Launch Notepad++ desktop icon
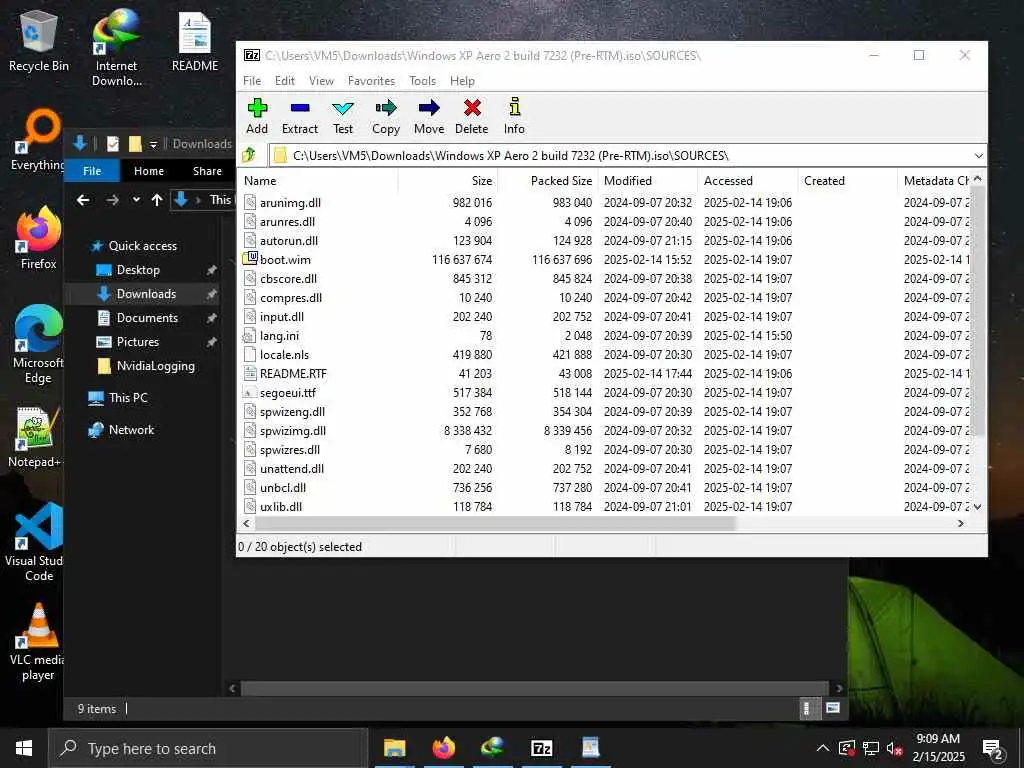1024x768 pixels. click(34, 438)
